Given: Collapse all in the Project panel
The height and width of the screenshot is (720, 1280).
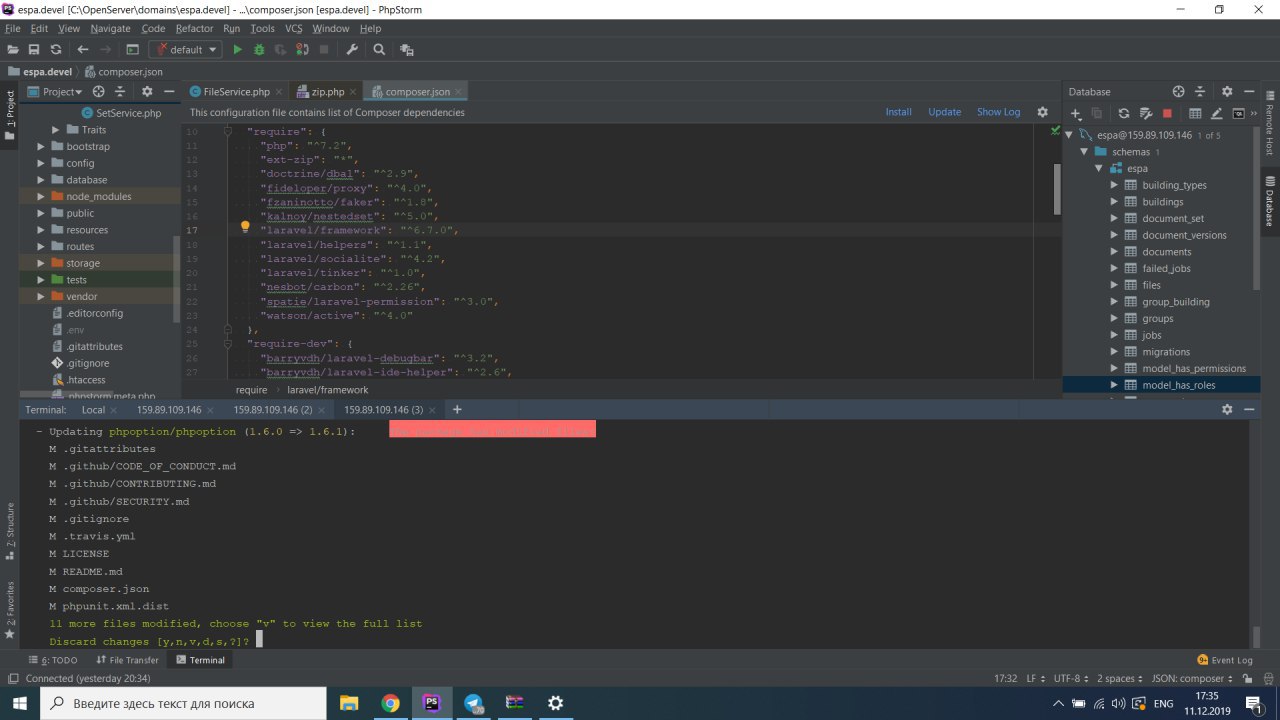Looking at the screenshot, I should (120, 91).
